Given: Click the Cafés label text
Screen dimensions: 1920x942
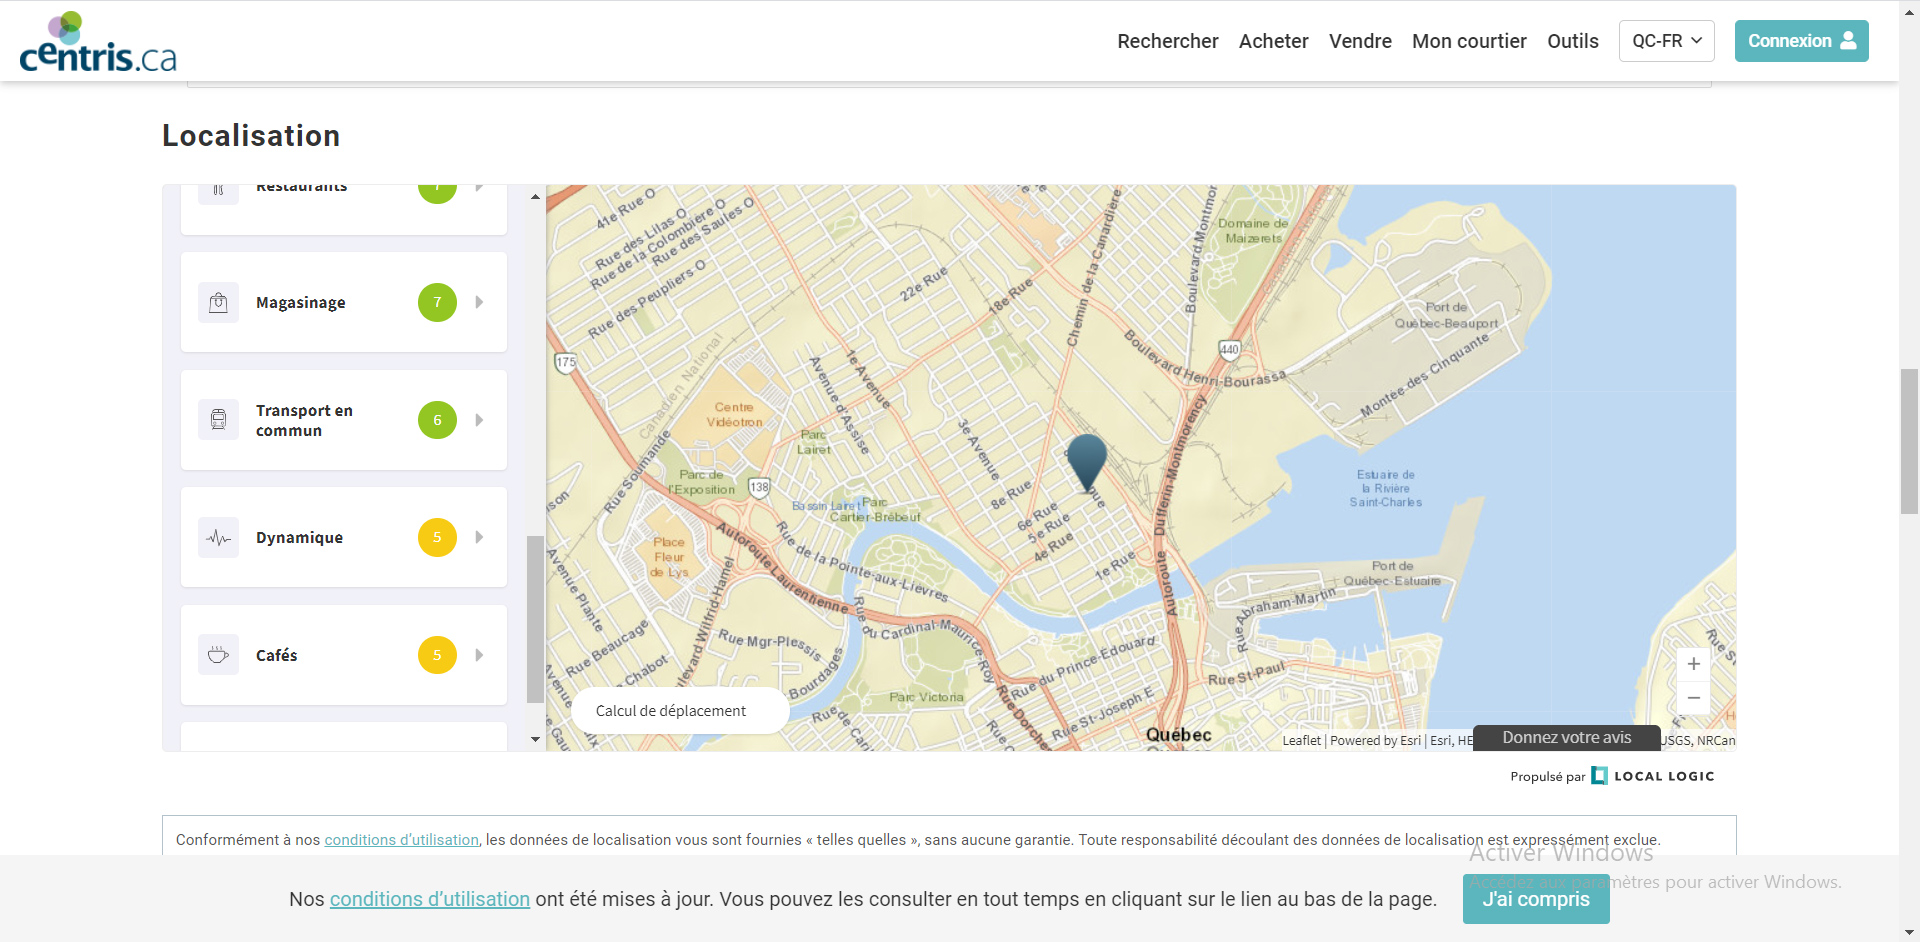Looking at the screenshot, I should (x=276, y=655).
